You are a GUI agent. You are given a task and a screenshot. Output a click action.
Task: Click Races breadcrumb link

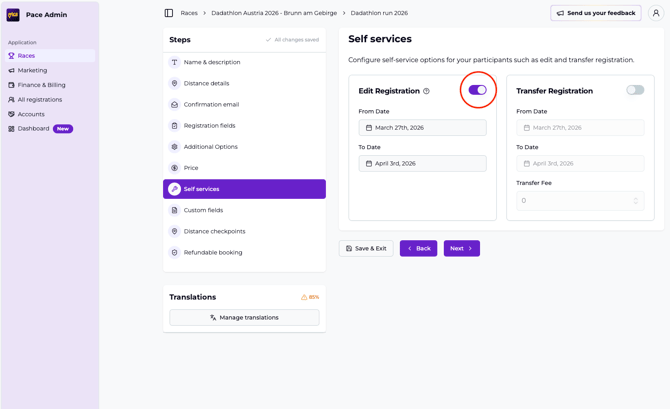(x=189, y=13)
